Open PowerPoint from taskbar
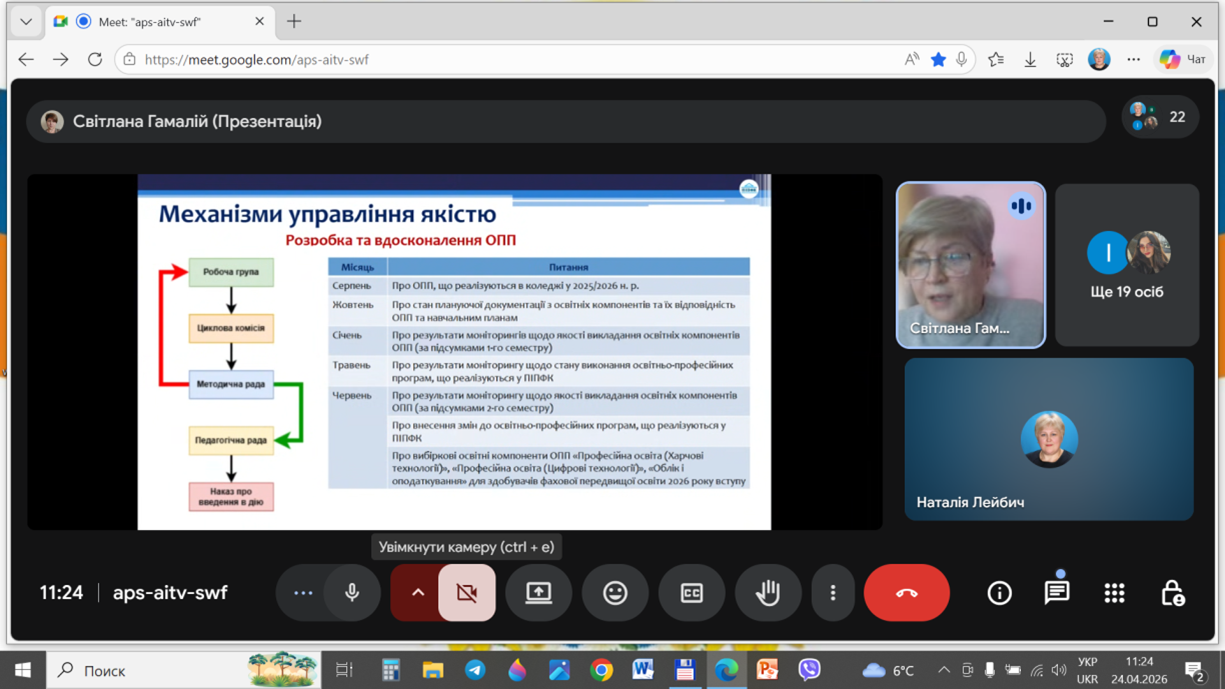Image resolution: width=1225 pixels, height=689 pixels. pyautogui.click(x=768, y=670)
